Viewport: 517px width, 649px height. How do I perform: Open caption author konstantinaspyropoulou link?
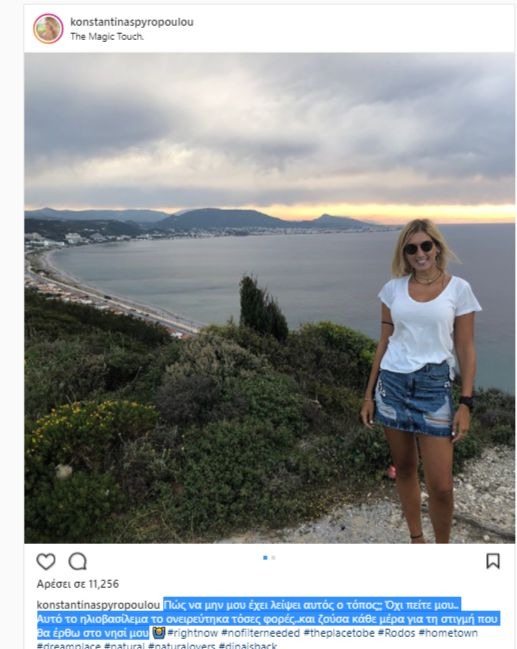(98, 605)
